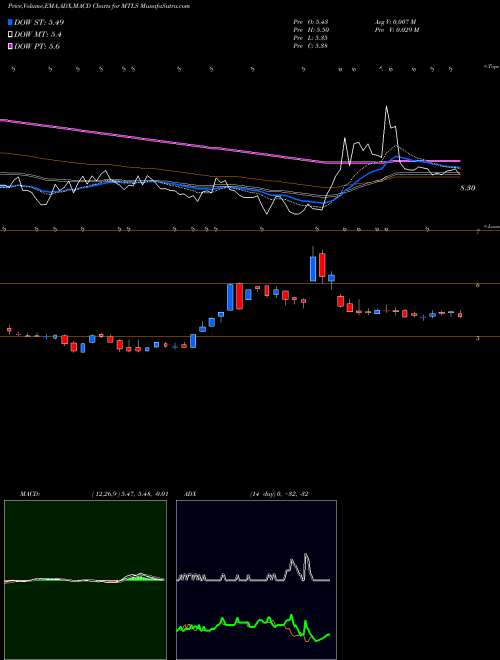Open the green MACD indicator panel

click(x=85, y=580)
